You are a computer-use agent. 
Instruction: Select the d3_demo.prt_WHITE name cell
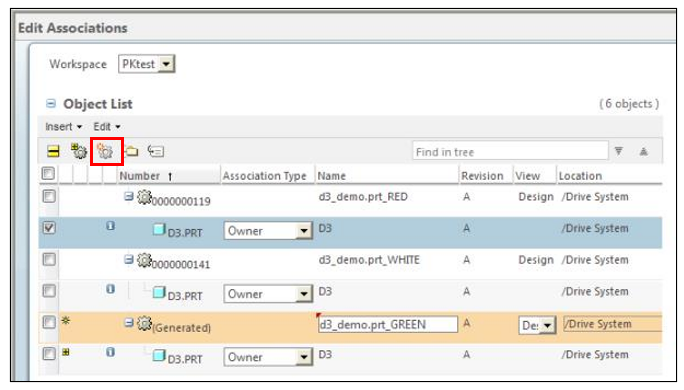pos(369,260)
